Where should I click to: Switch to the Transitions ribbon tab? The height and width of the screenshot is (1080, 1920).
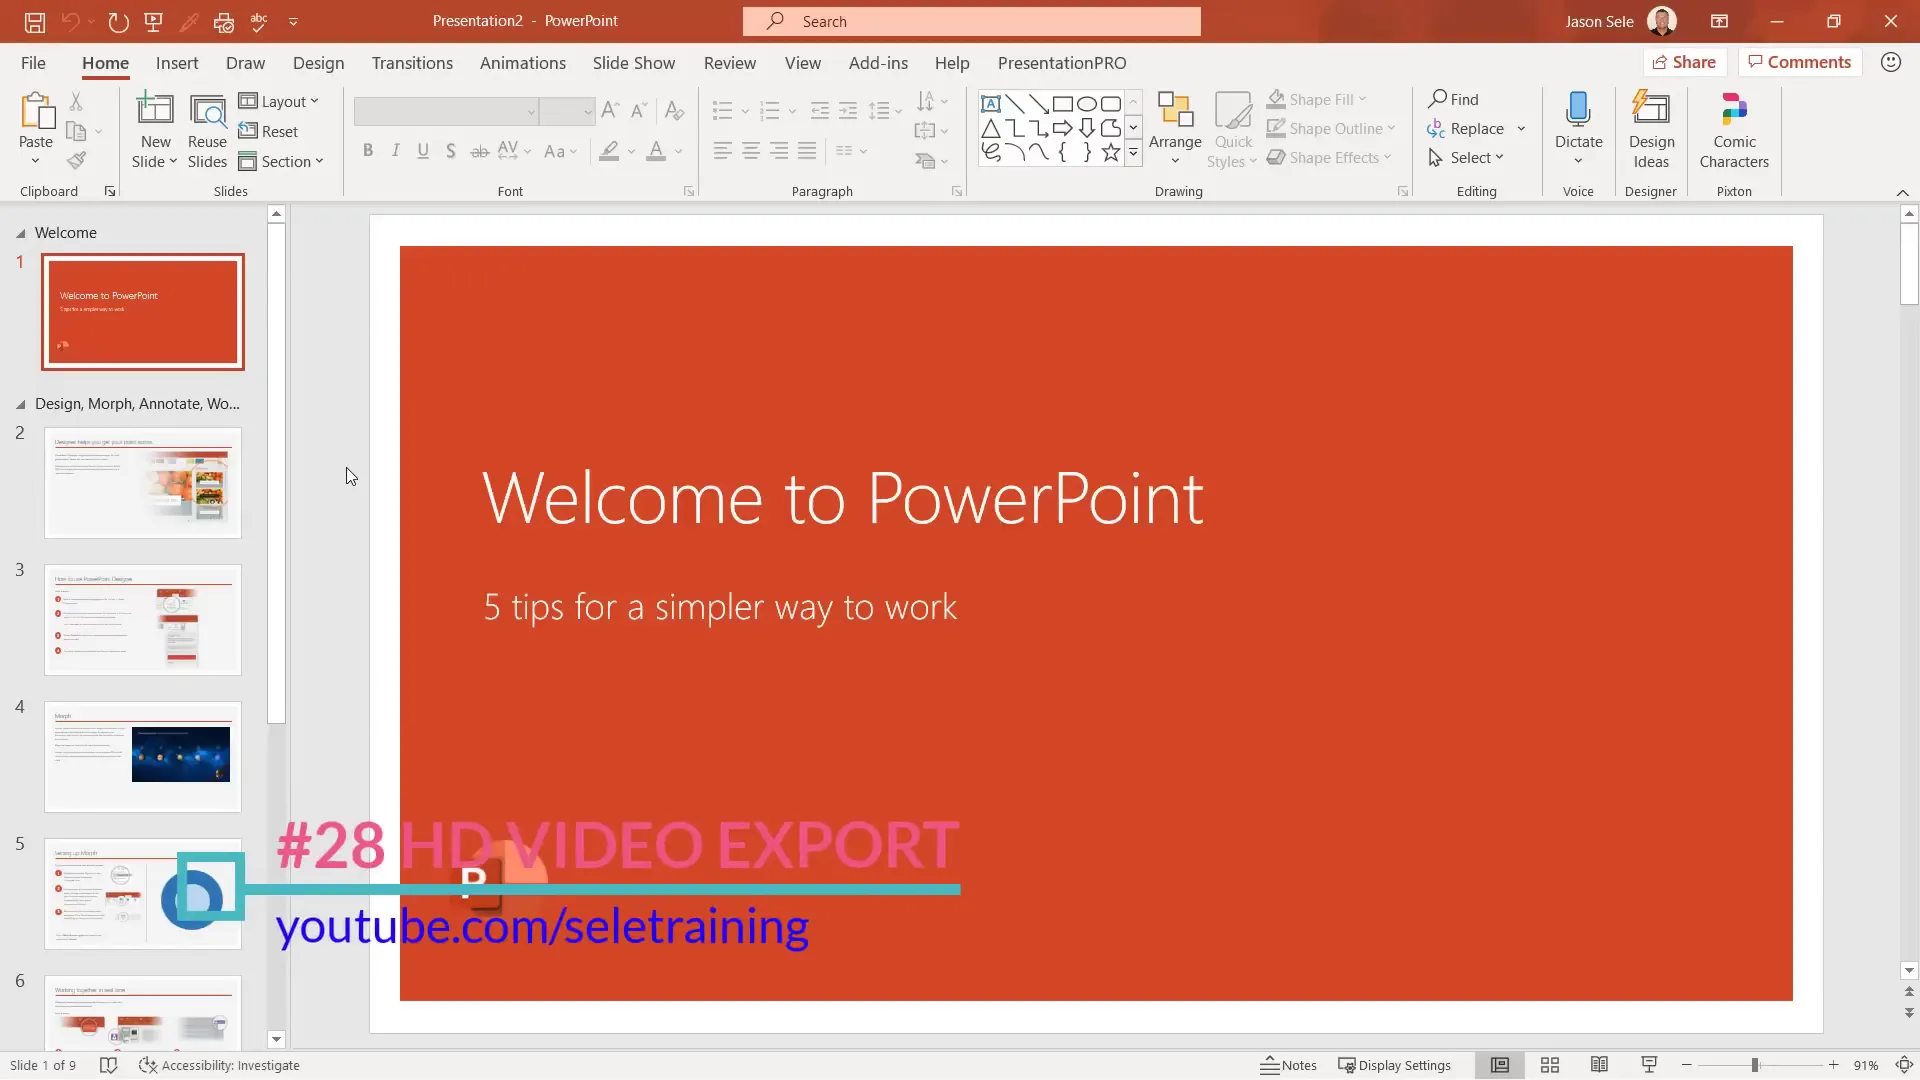(x=412, y=62)
